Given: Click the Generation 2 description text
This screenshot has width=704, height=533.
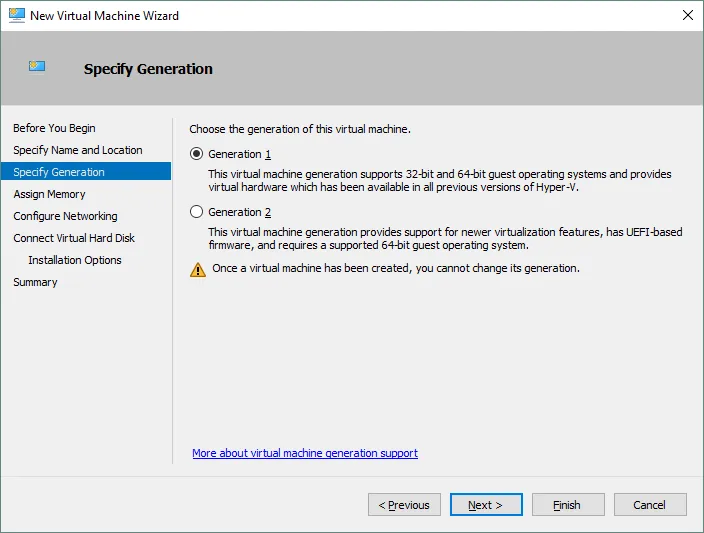Looking at the screenshot, I should tap(445, 239).
